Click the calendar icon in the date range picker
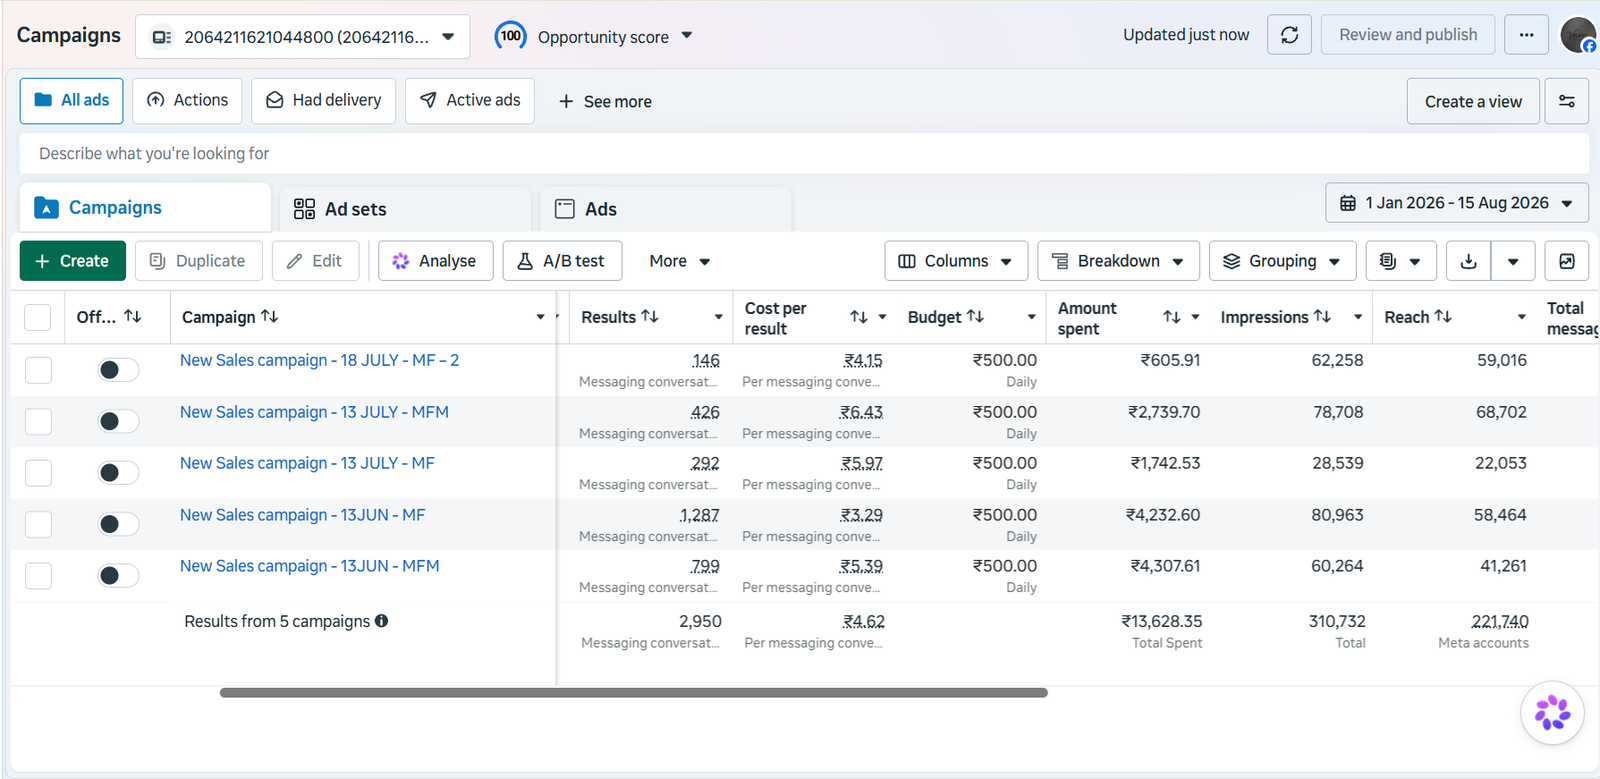The height and width of the screenshot is (779, 1600). click(x=1348, y=203)
